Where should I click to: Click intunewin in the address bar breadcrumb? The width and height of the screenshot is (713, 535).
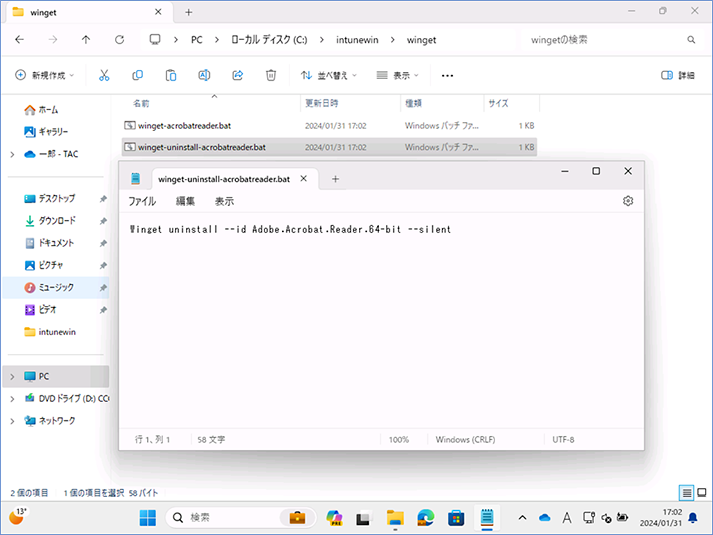pos(357,40)
